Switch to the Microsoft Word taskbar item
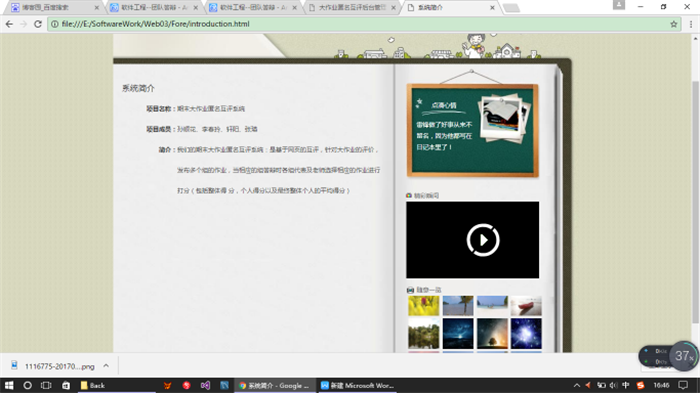700x393 pixels. pyautogui.click(x=357, y=385)
